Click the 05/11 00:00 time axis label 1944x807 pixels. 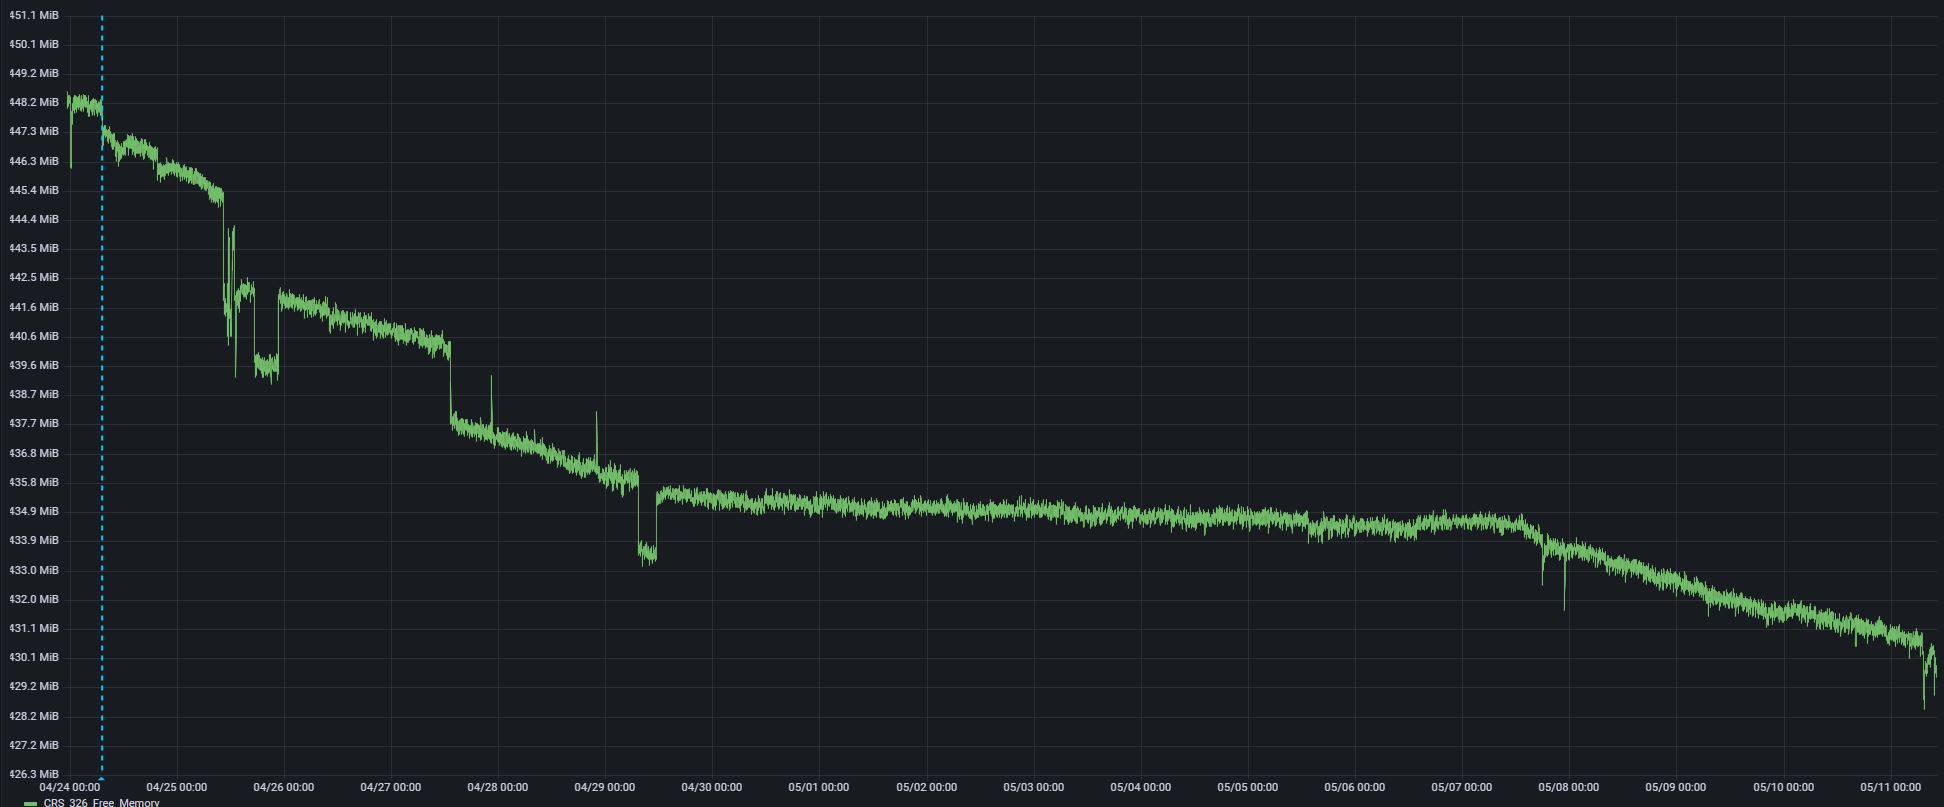tap(1890, 787)
